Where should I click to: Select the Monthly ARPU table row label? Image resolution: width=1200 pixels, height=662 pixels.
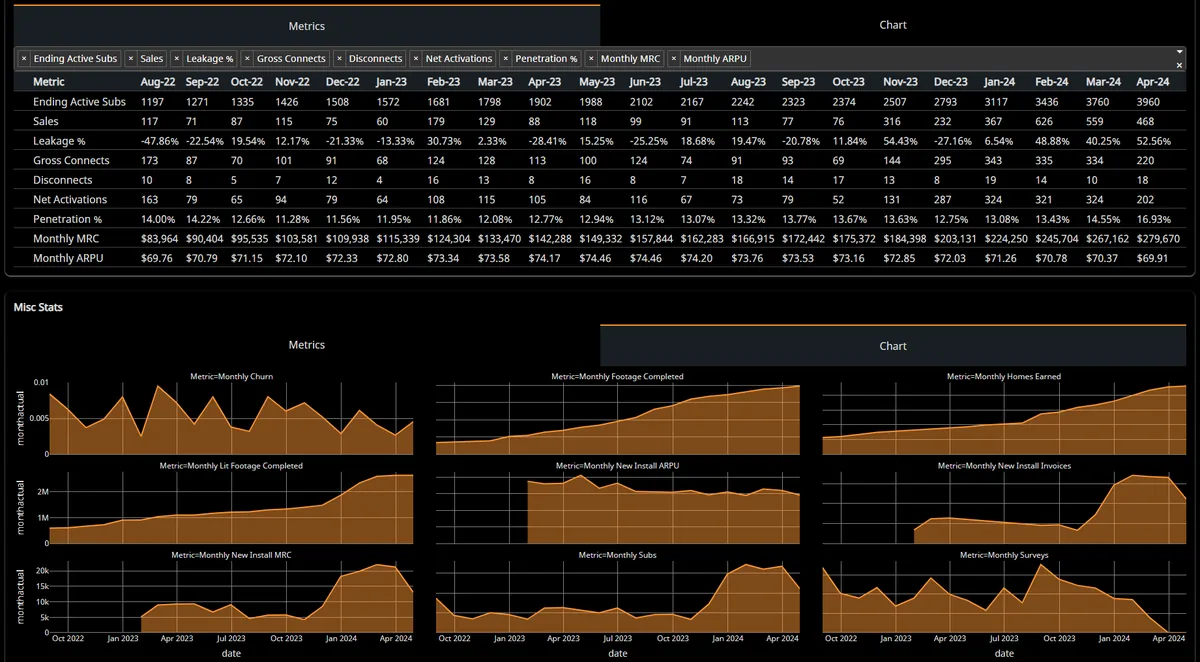(x=68, y=258)
